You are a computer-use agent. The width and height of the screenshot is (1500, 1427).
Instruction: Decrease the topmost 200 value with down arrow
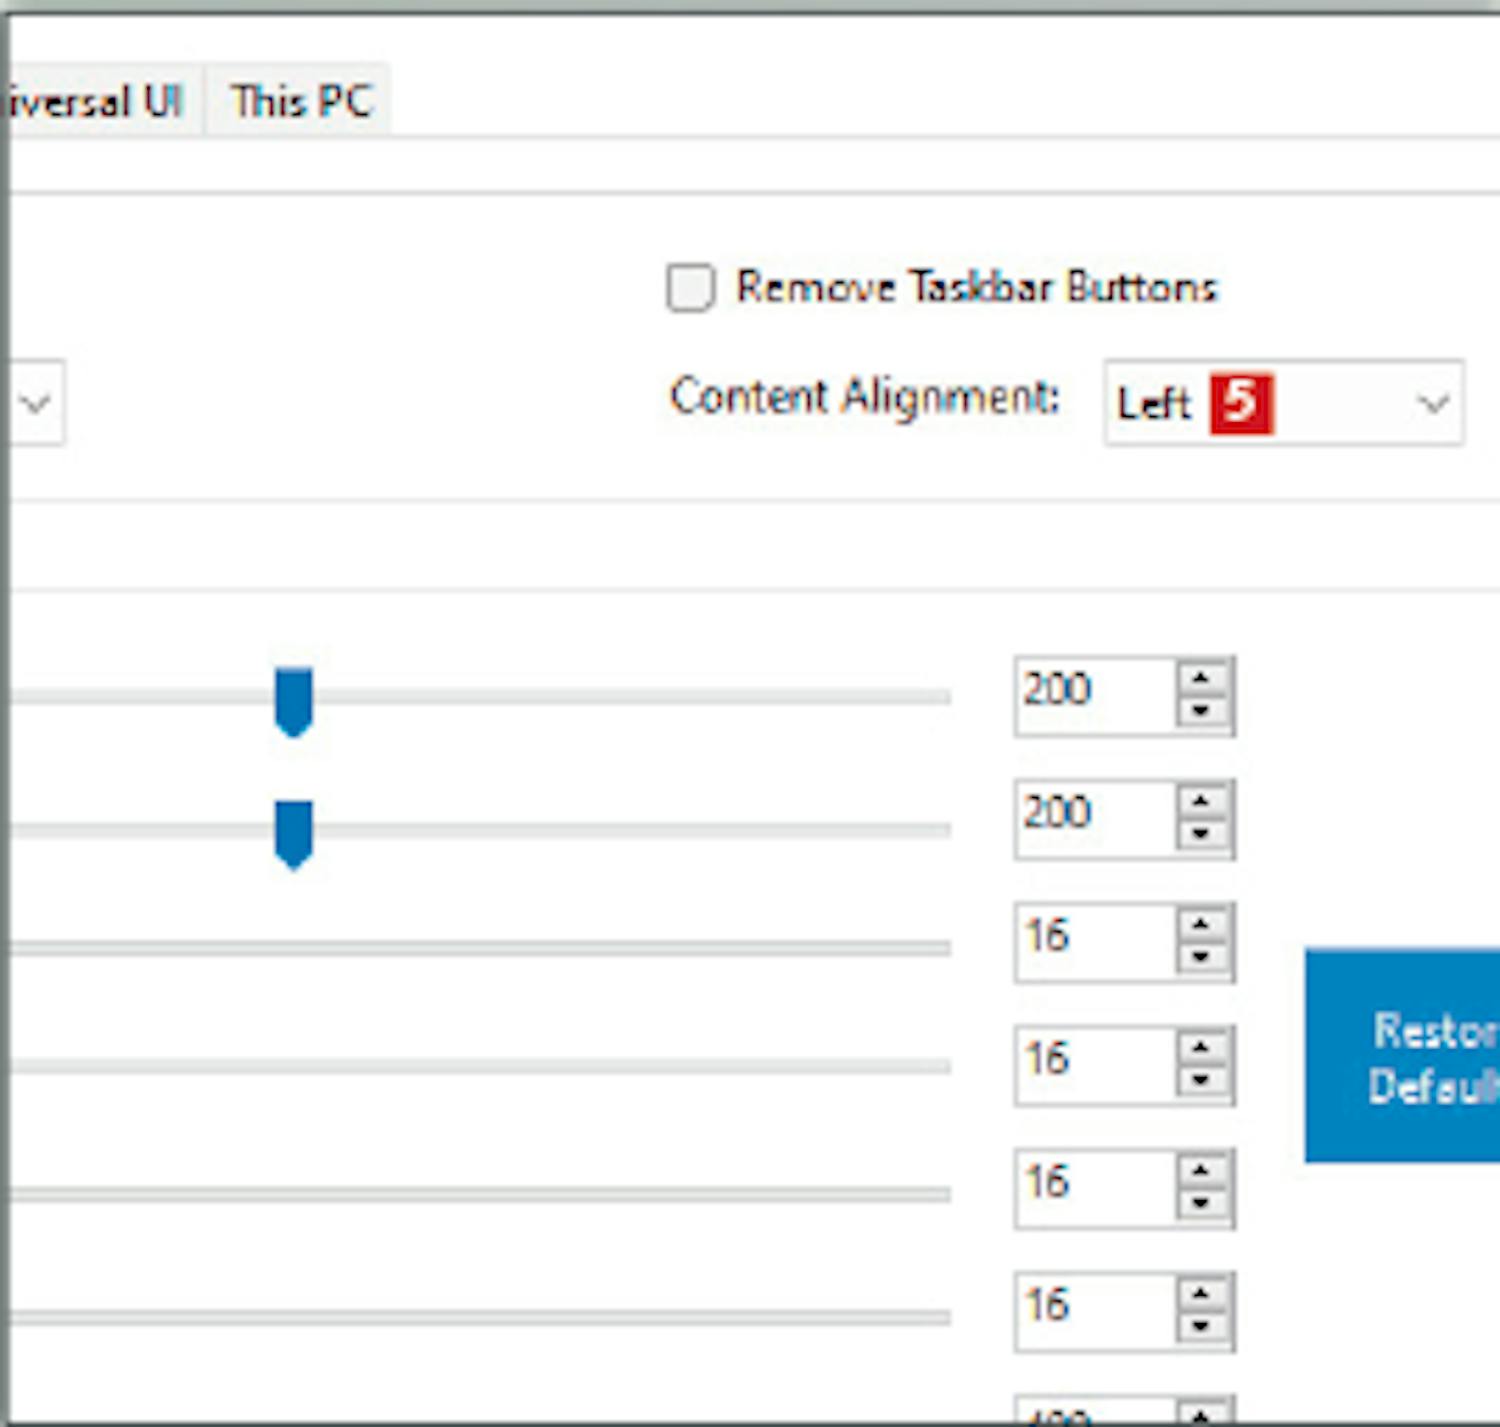tap(1201, 712)
